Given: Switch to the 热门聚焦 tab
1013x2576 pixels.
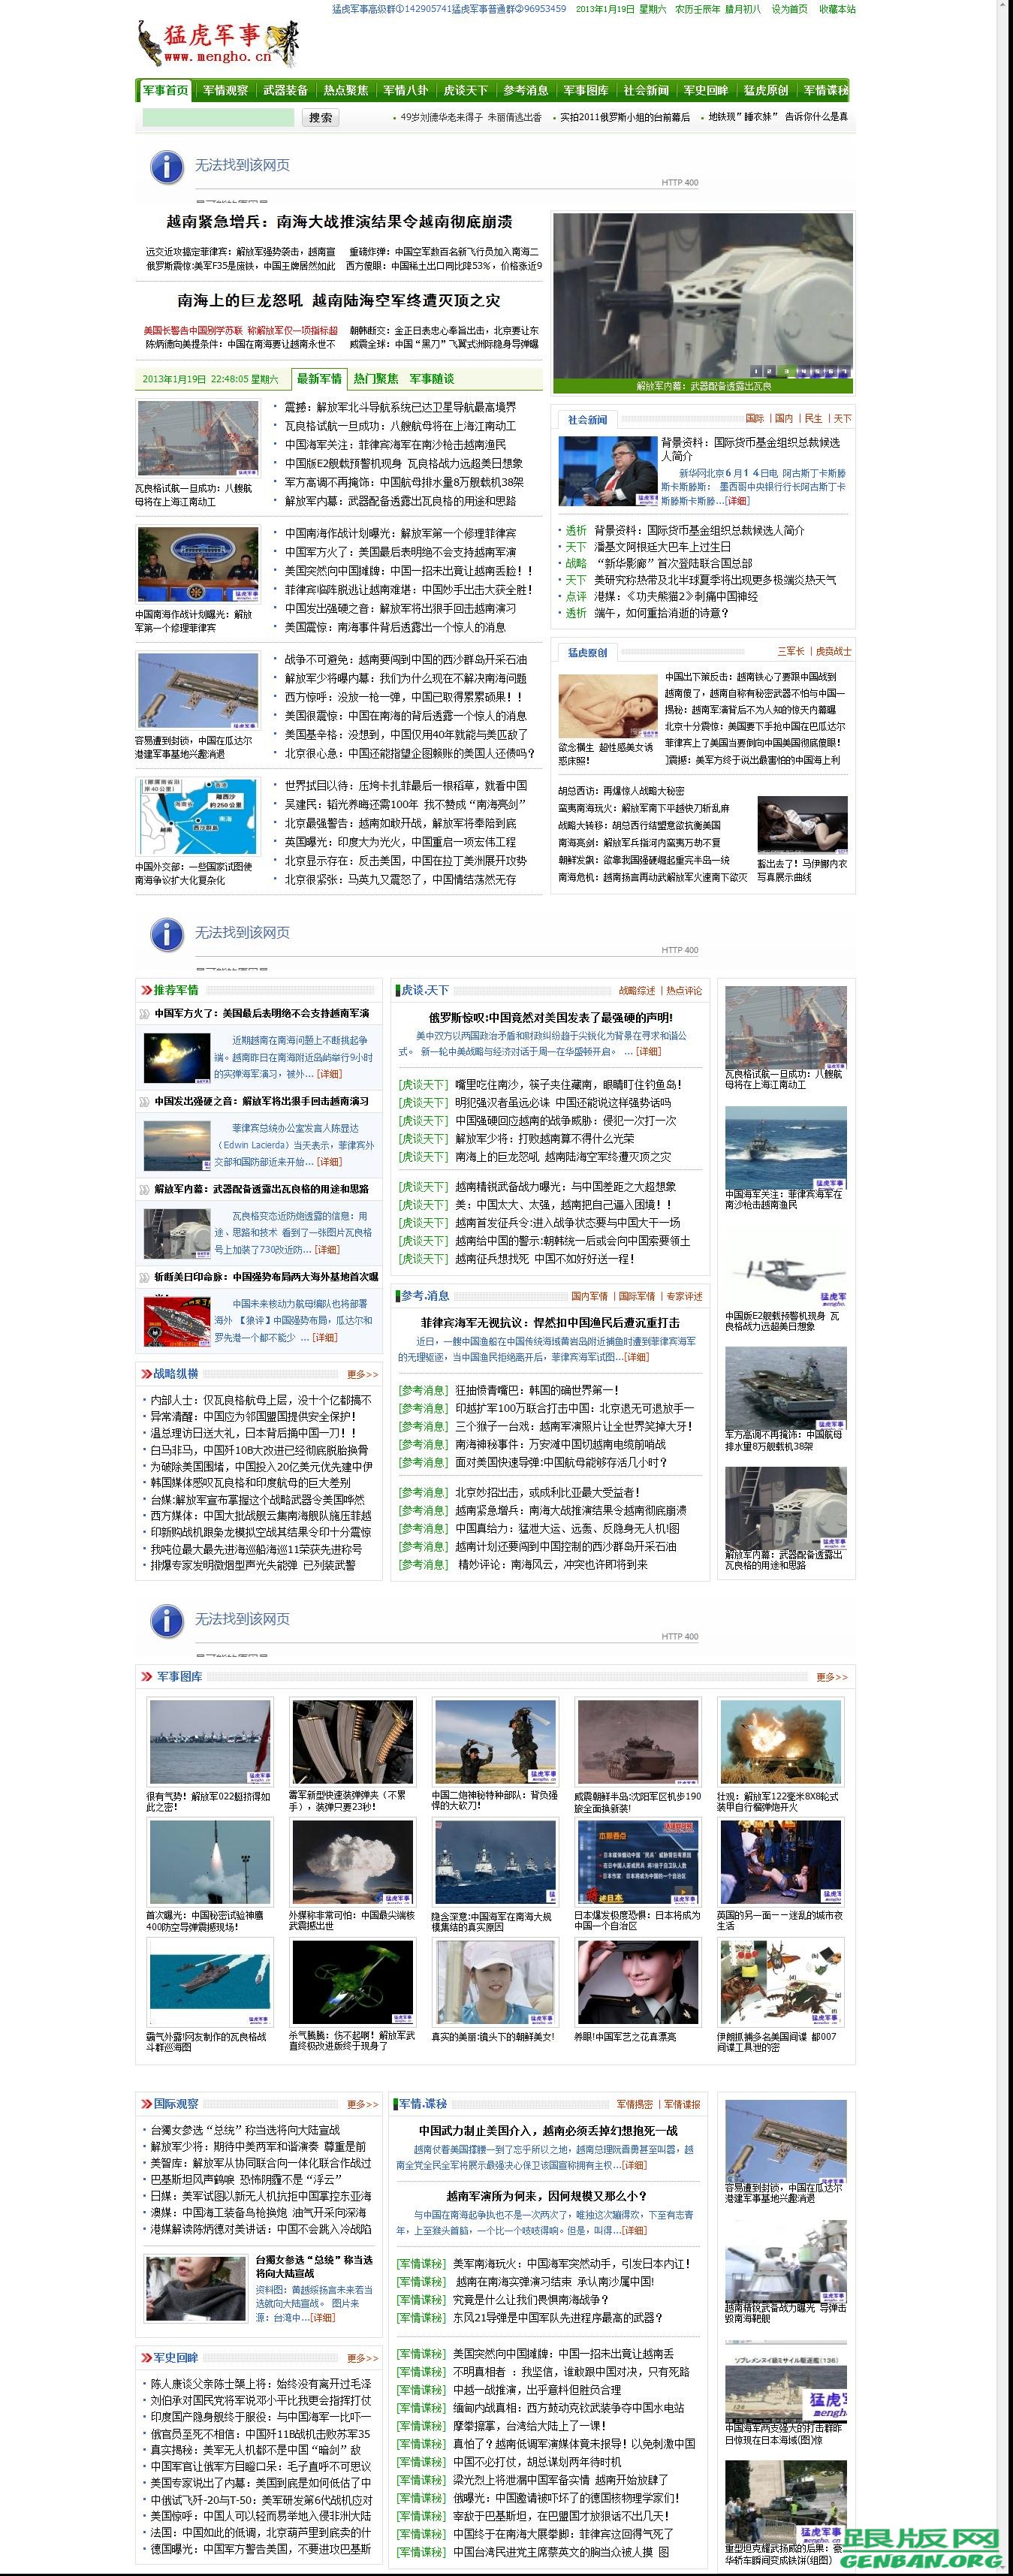Looking at the screenshot, I should tap(375, 378).
